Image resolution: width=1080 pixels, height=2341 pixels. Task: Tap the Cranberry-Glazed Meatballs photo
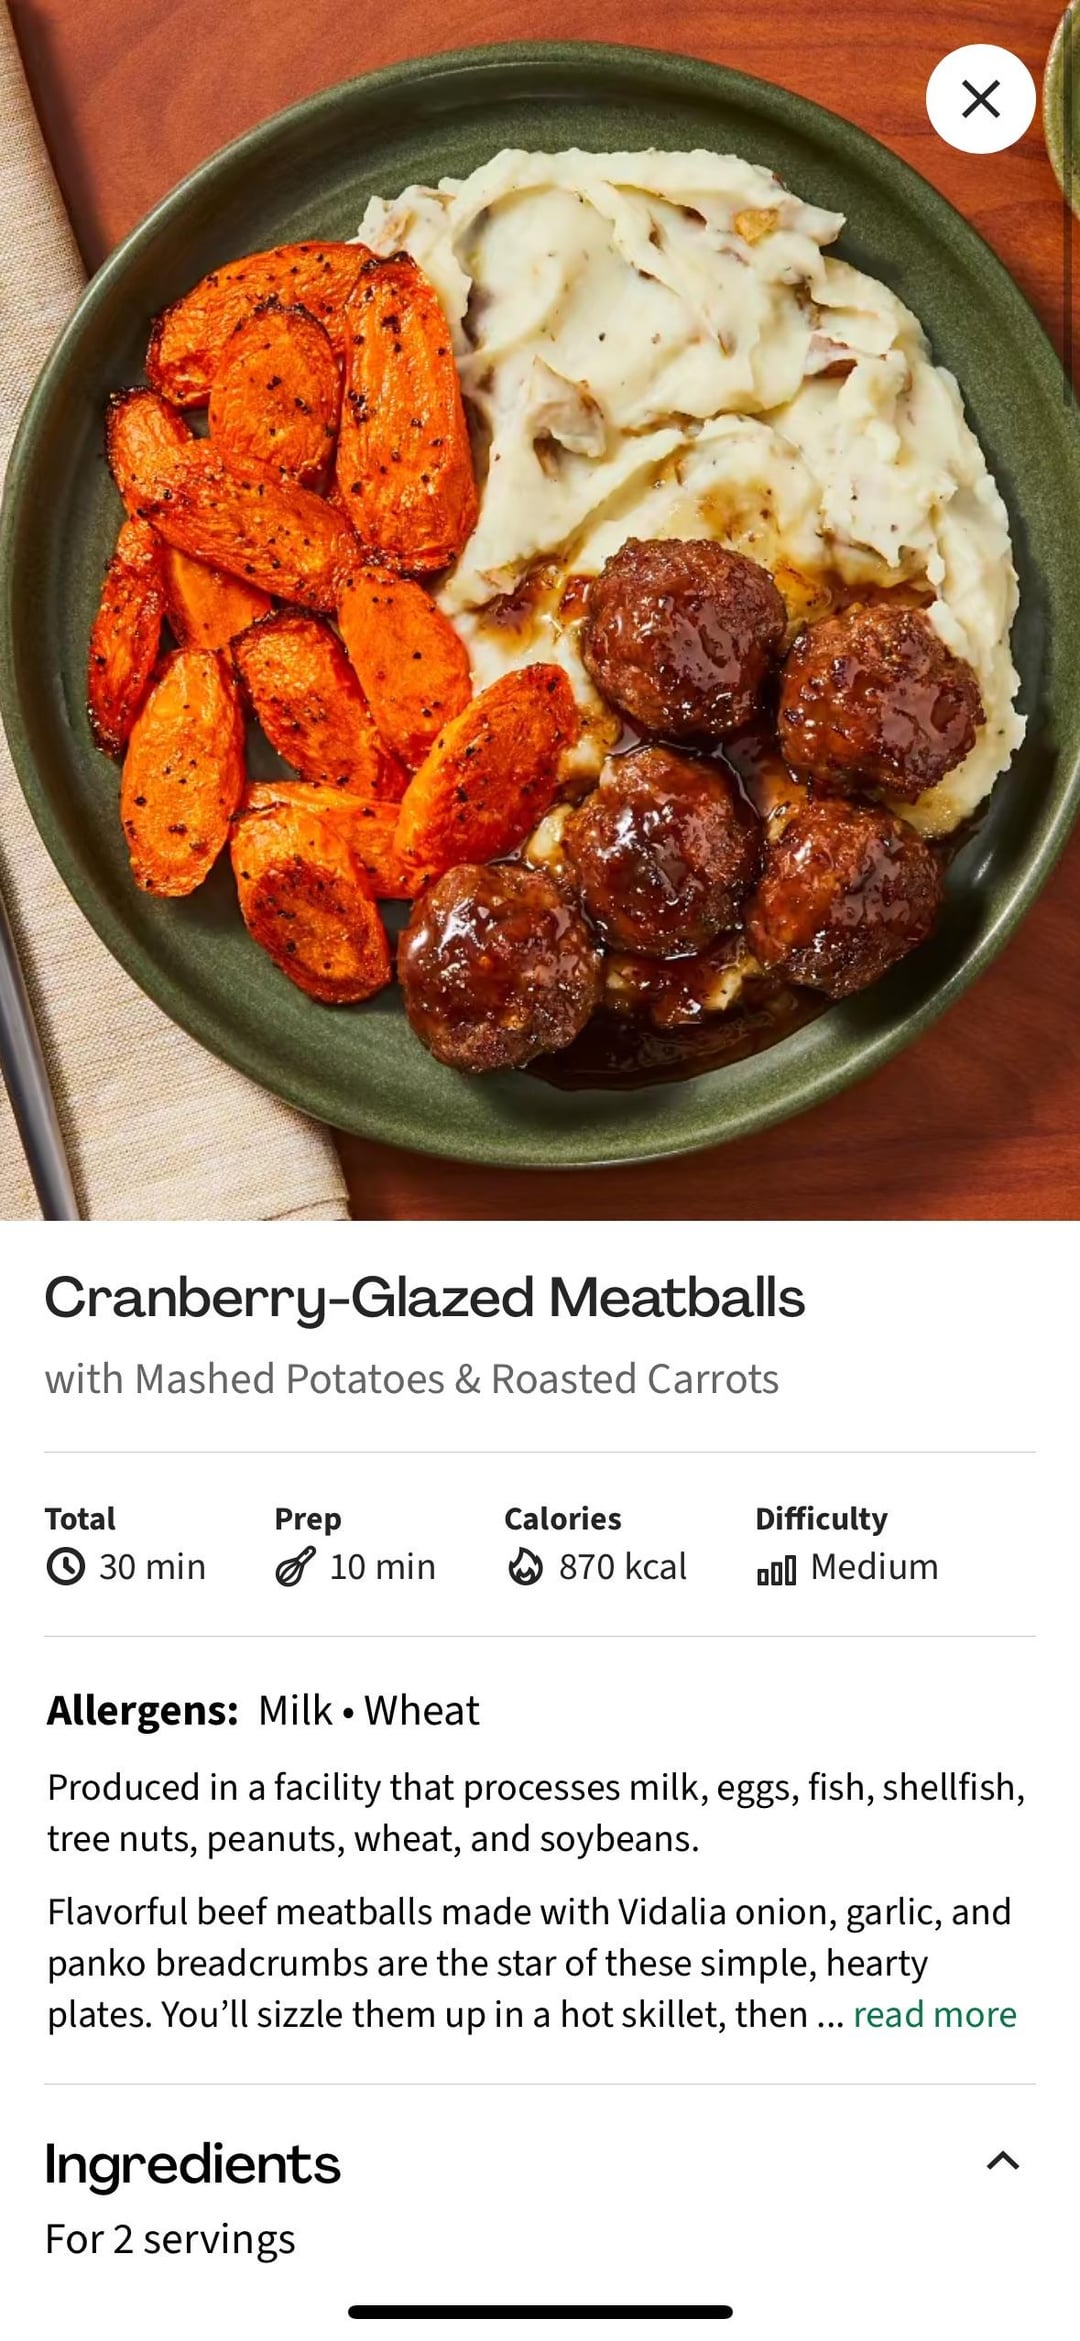[x=540, y=610]
